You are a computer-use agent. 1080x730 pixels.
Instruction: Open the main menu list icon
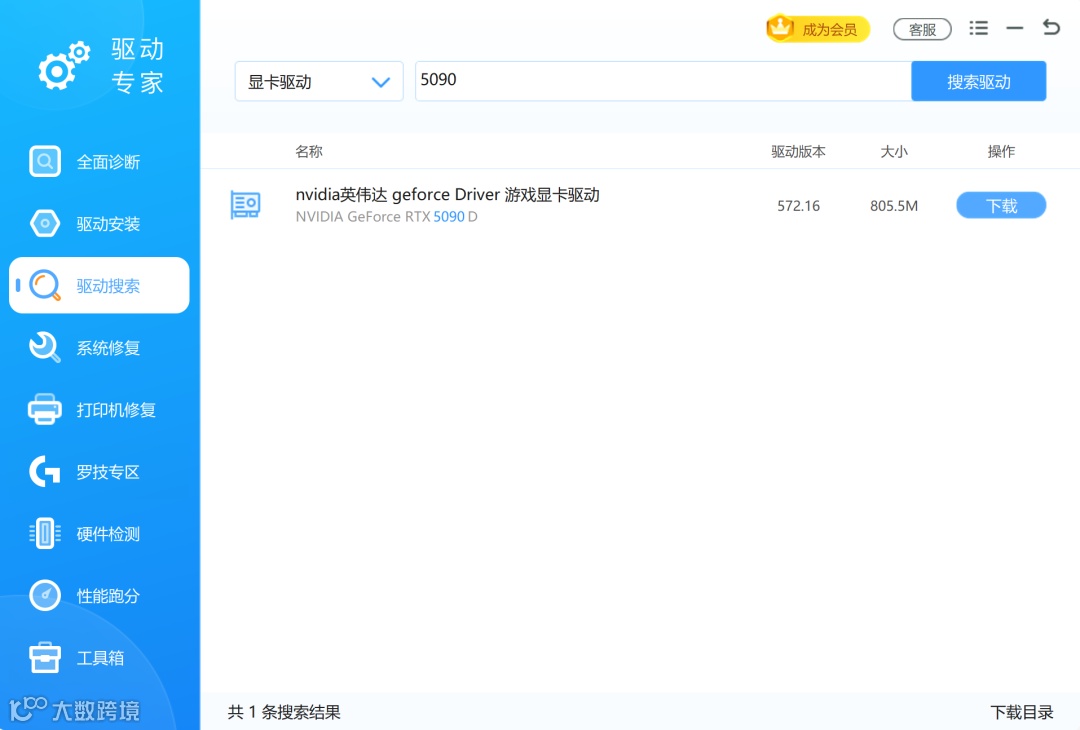tap(978, 28)
